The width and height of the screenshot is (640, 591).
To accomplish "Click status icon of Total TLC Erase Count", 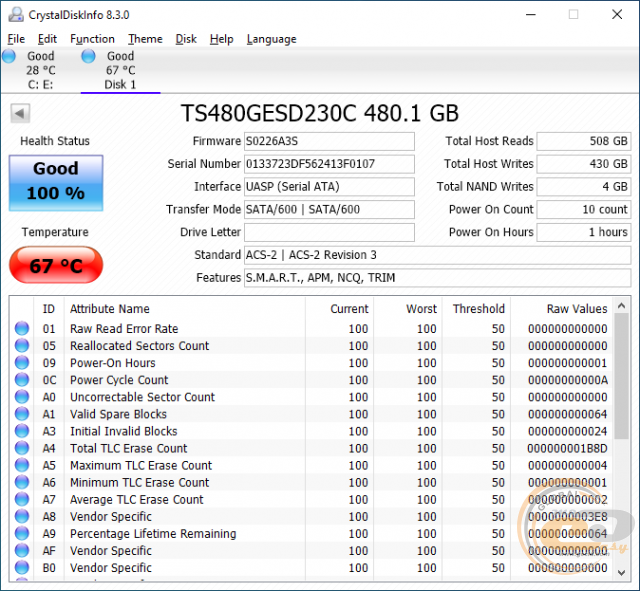I will [22, 448].
